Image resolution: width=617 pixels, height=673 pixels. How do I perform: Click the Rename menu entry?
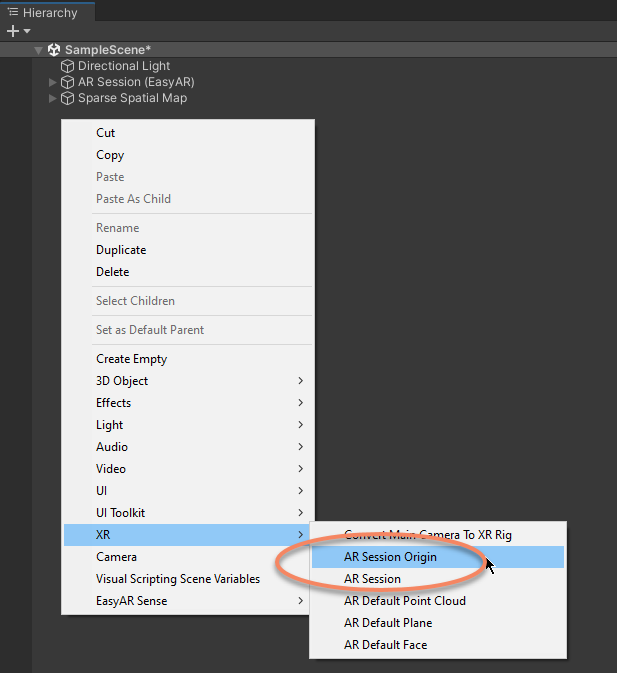[x=188, y=228]
